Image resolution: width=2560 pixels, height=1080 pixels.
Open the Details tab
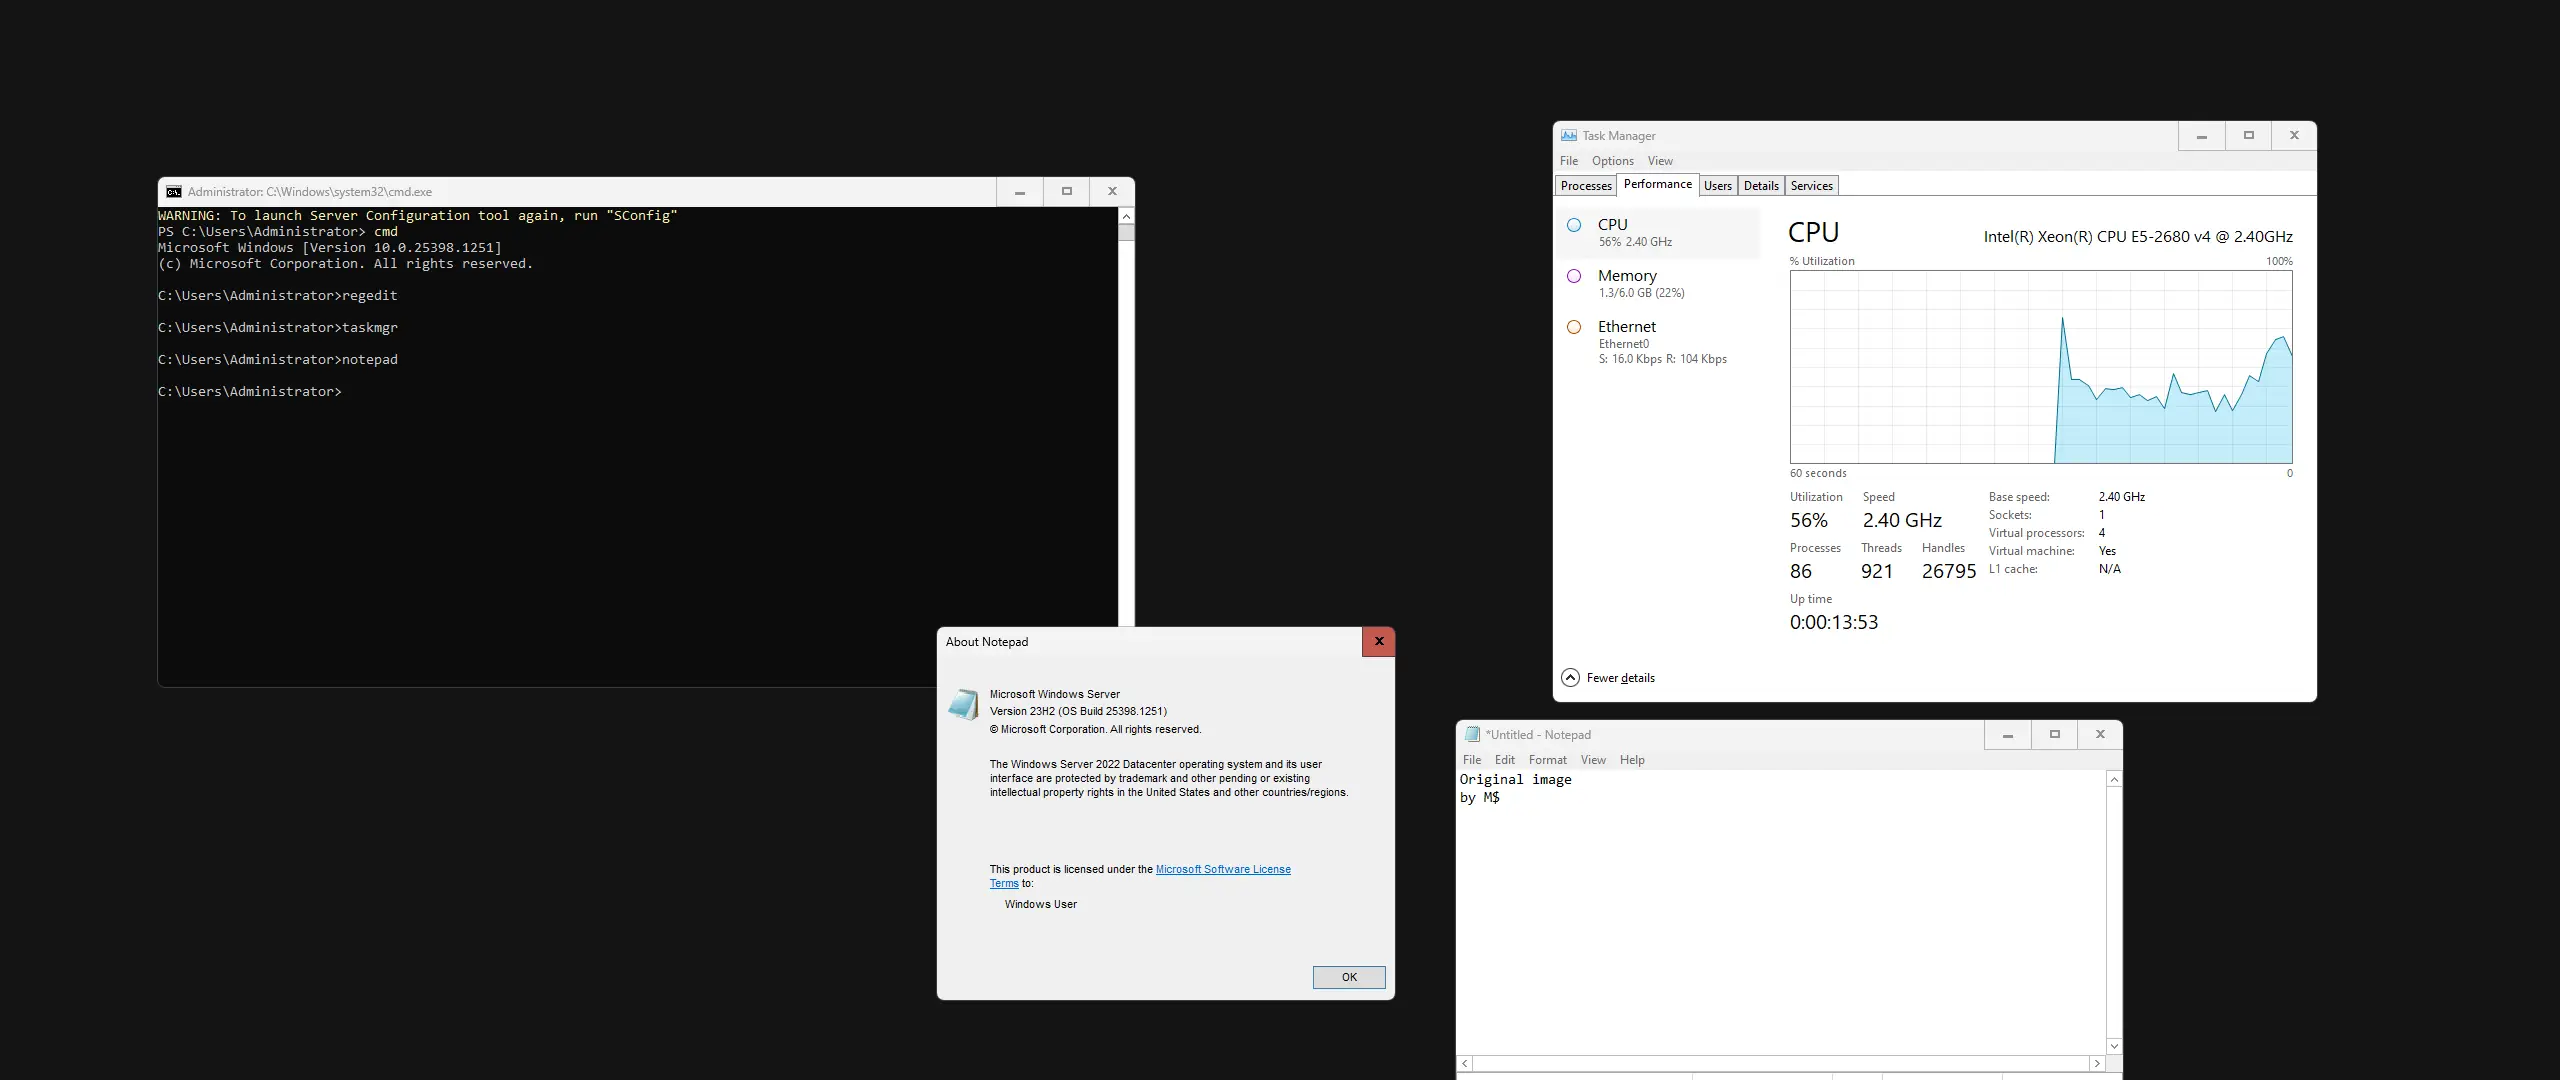(1761, 186)
